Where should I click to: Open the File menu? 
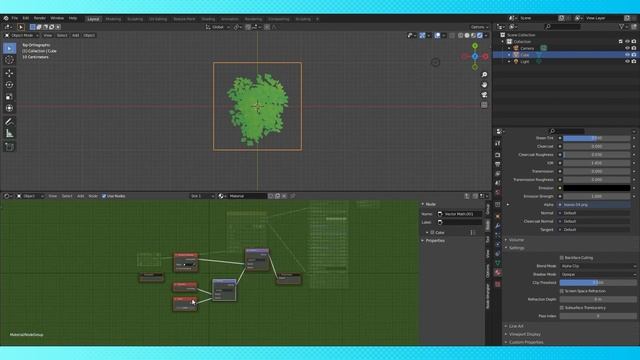(15, 18)
